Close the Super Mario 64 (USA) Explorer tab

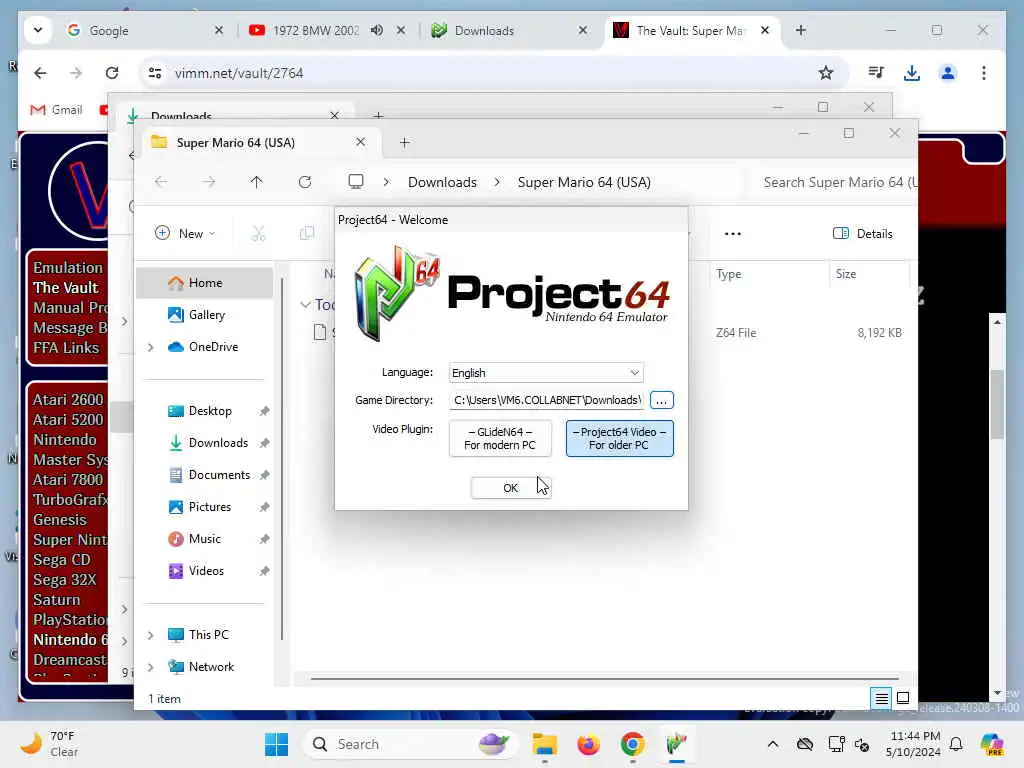point(360,142)
